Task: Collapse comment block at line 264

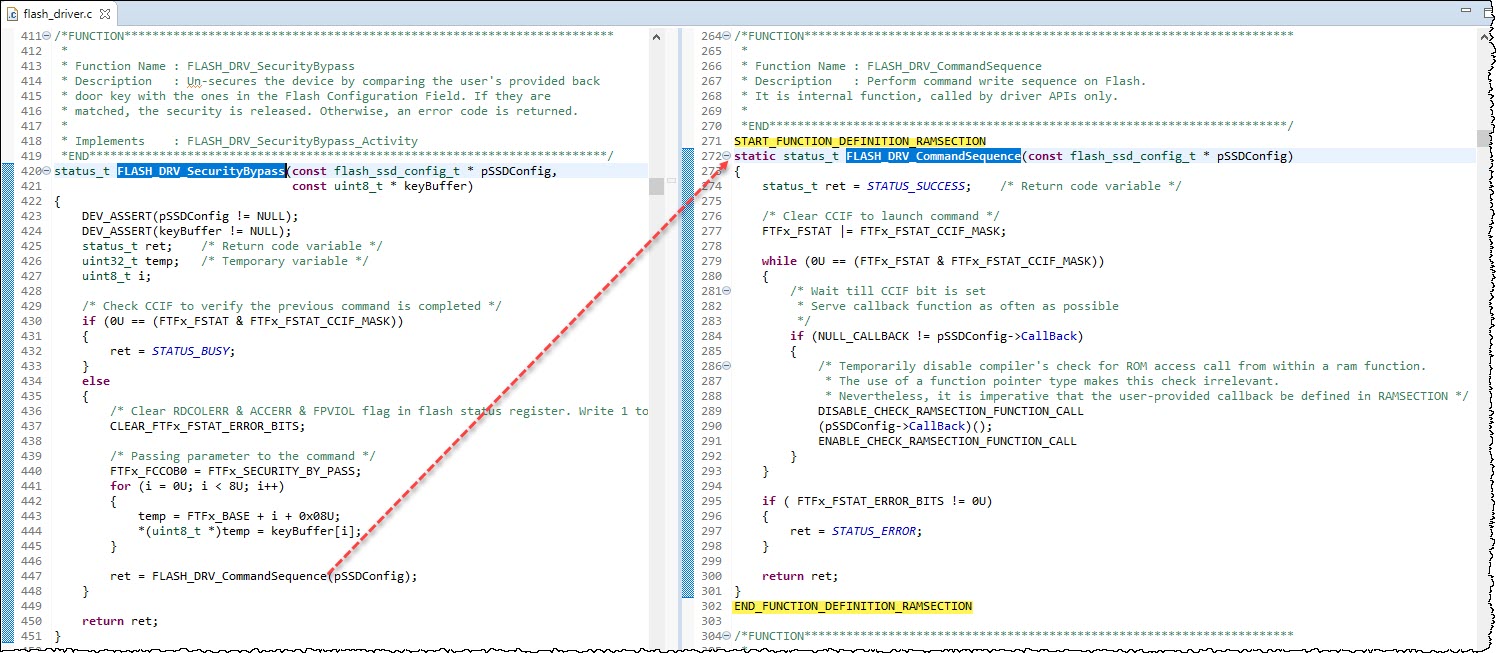Action: pos(727,36)
